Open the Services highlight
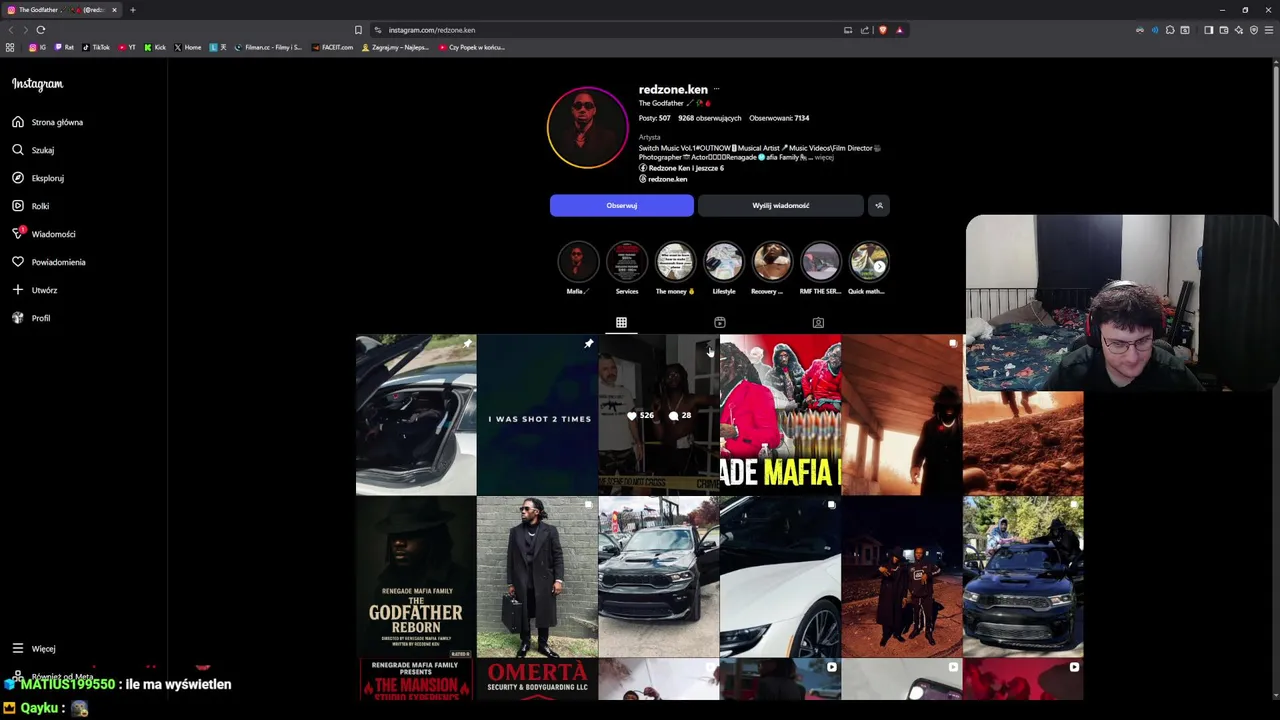This screenshot has height=720, width=1280. 627,262
